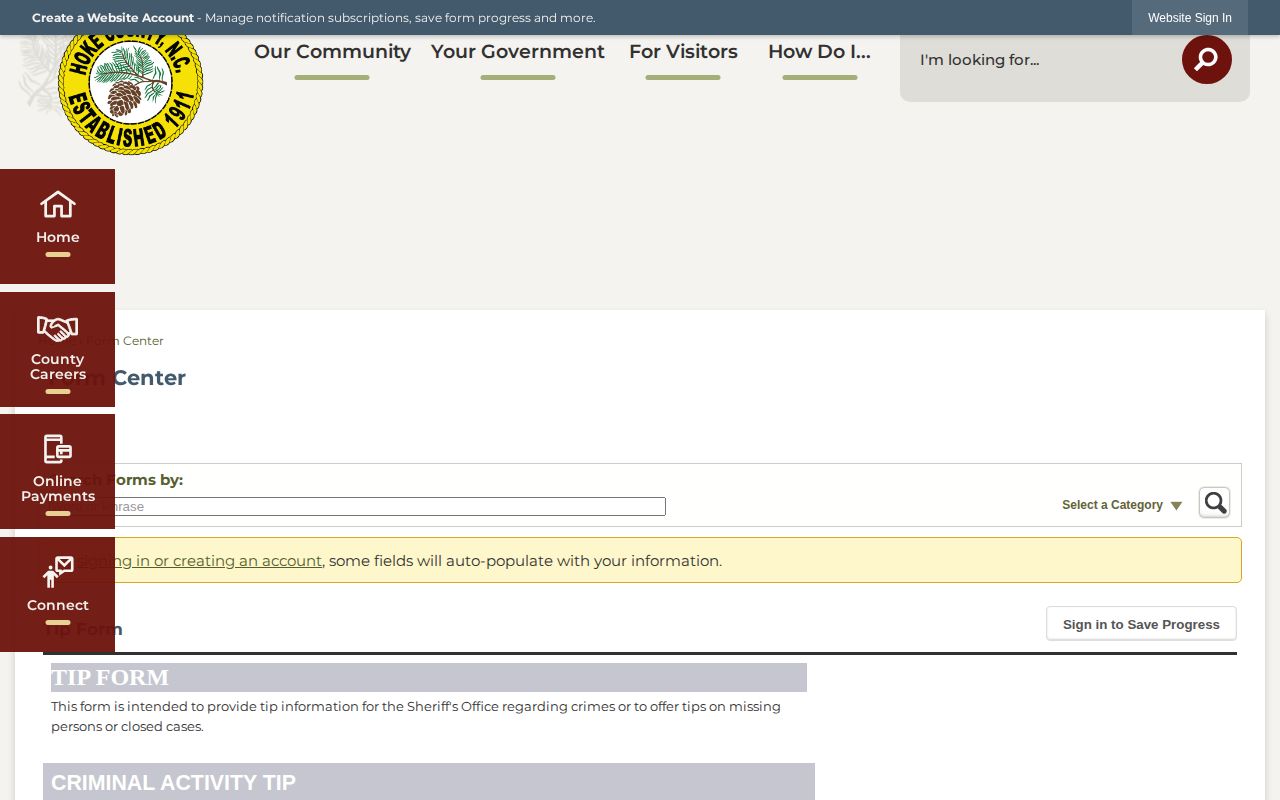Click Create a Website Account link
This screenshot has height=800, width=1280.
(113, 18)
